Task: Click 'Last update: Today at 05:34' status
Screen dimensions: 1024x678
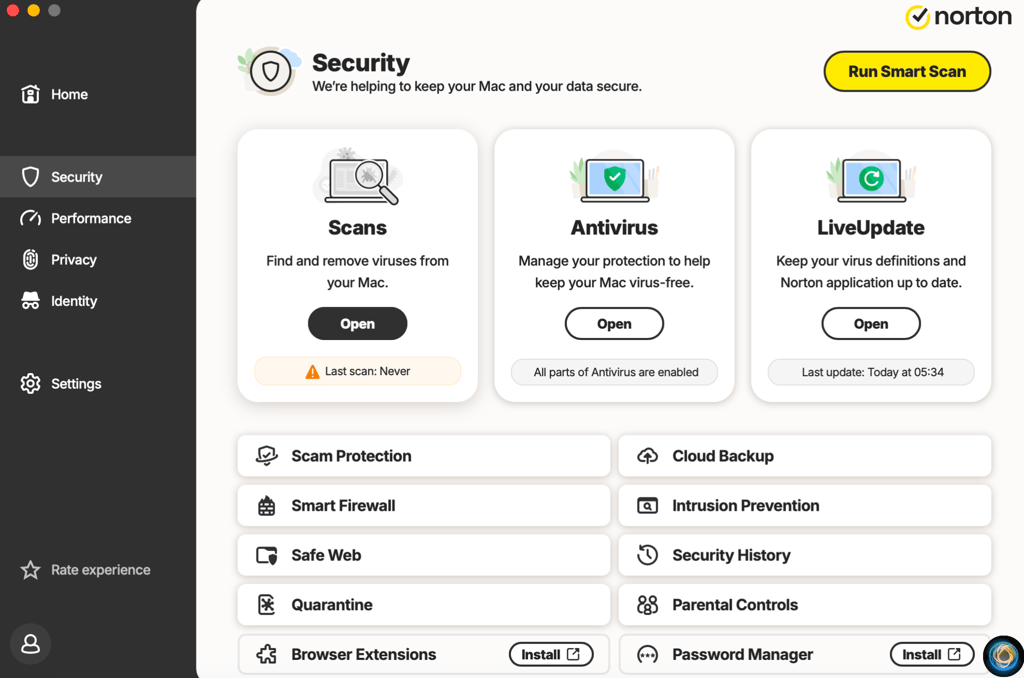Action: [871, 372]
